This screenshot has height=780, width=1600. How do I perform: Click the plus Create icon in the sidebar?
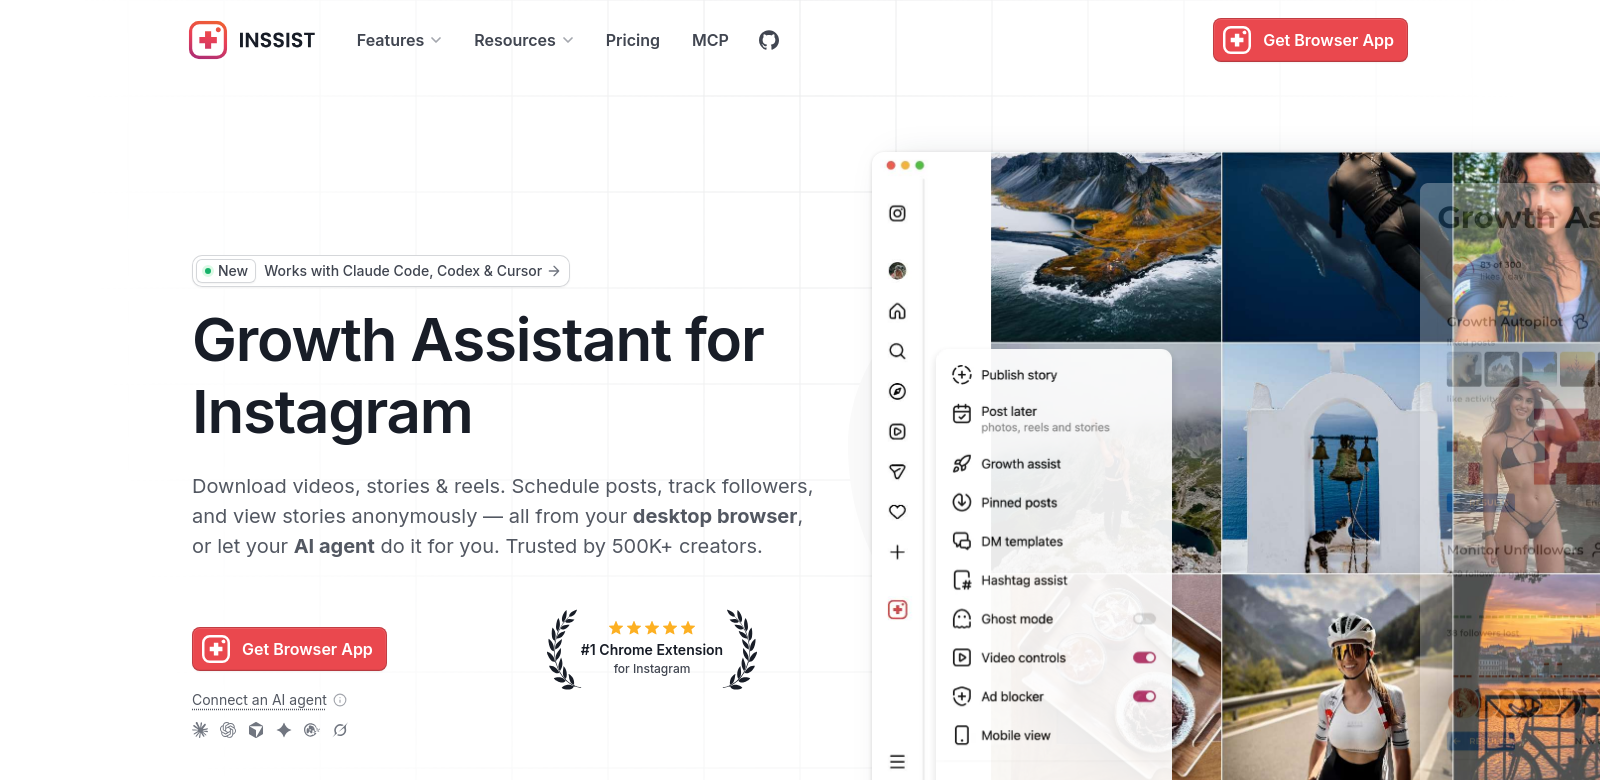click(x=897, y=552)
